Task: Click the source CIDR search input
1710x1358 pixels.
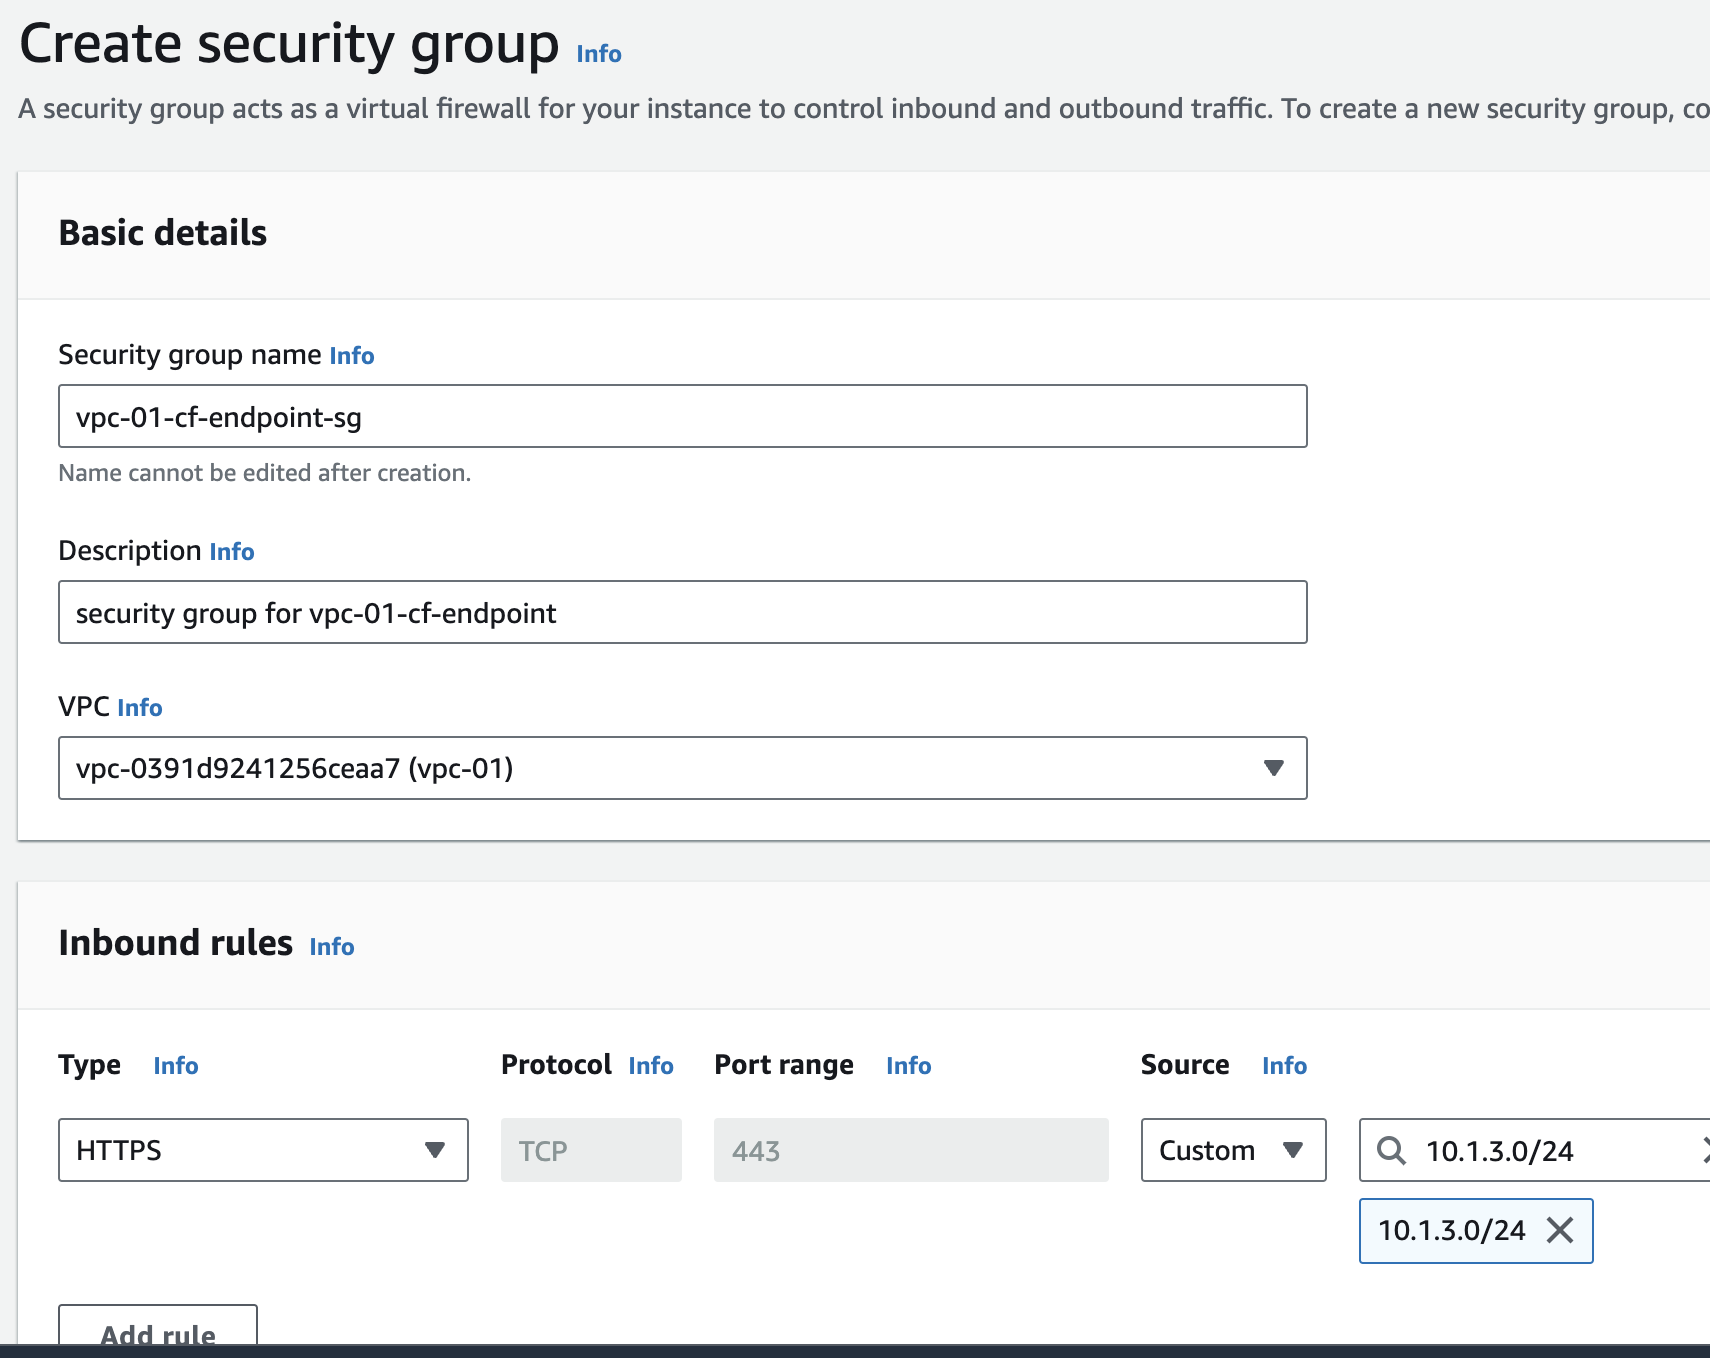Action: click(x=1550, y=1150)
